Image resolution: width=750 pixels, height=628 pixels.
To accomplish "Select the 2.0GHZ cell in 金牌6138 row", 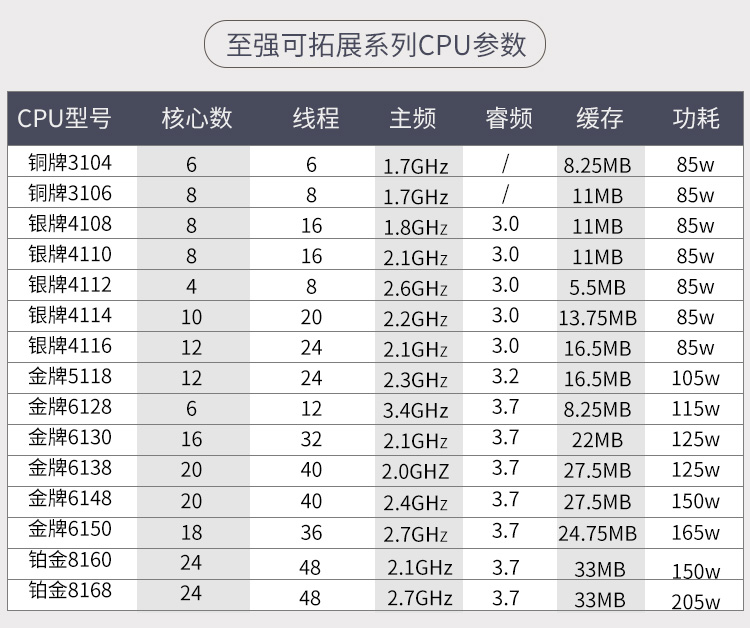I will [x=416, y=470].
